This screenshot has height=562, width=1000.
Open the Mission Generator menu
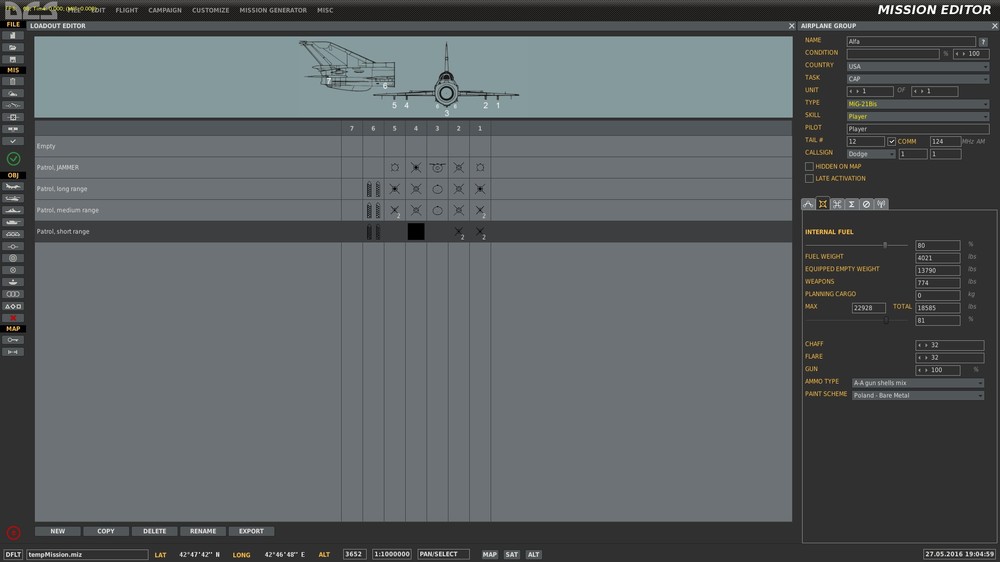point(273,10)
